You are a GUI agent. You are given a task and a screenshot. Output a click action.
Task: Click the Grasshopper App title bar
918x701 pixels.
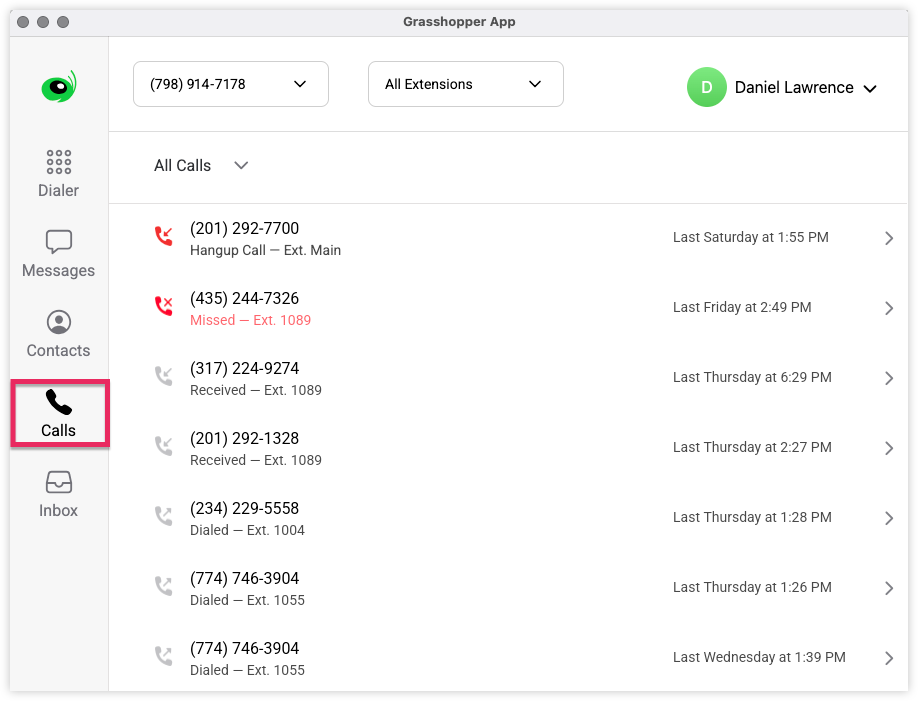coord(459,21)
